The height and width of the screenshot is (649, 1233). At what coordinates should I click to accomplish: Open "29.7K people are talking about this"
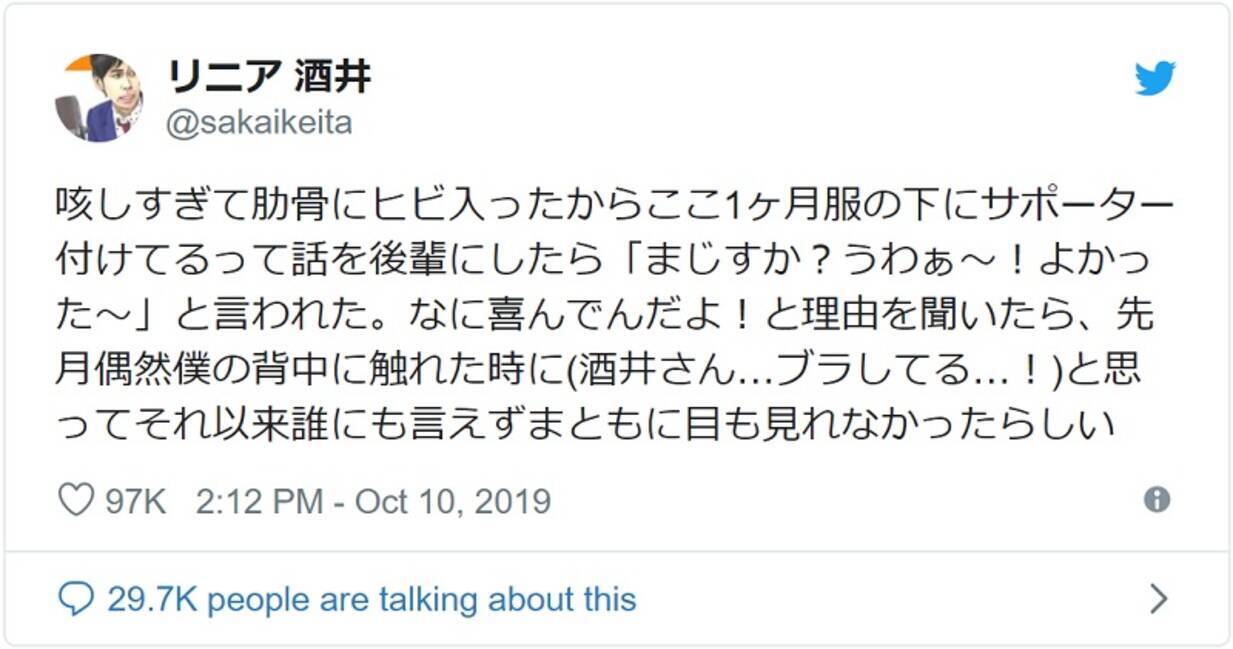click(x=371, y=599)
